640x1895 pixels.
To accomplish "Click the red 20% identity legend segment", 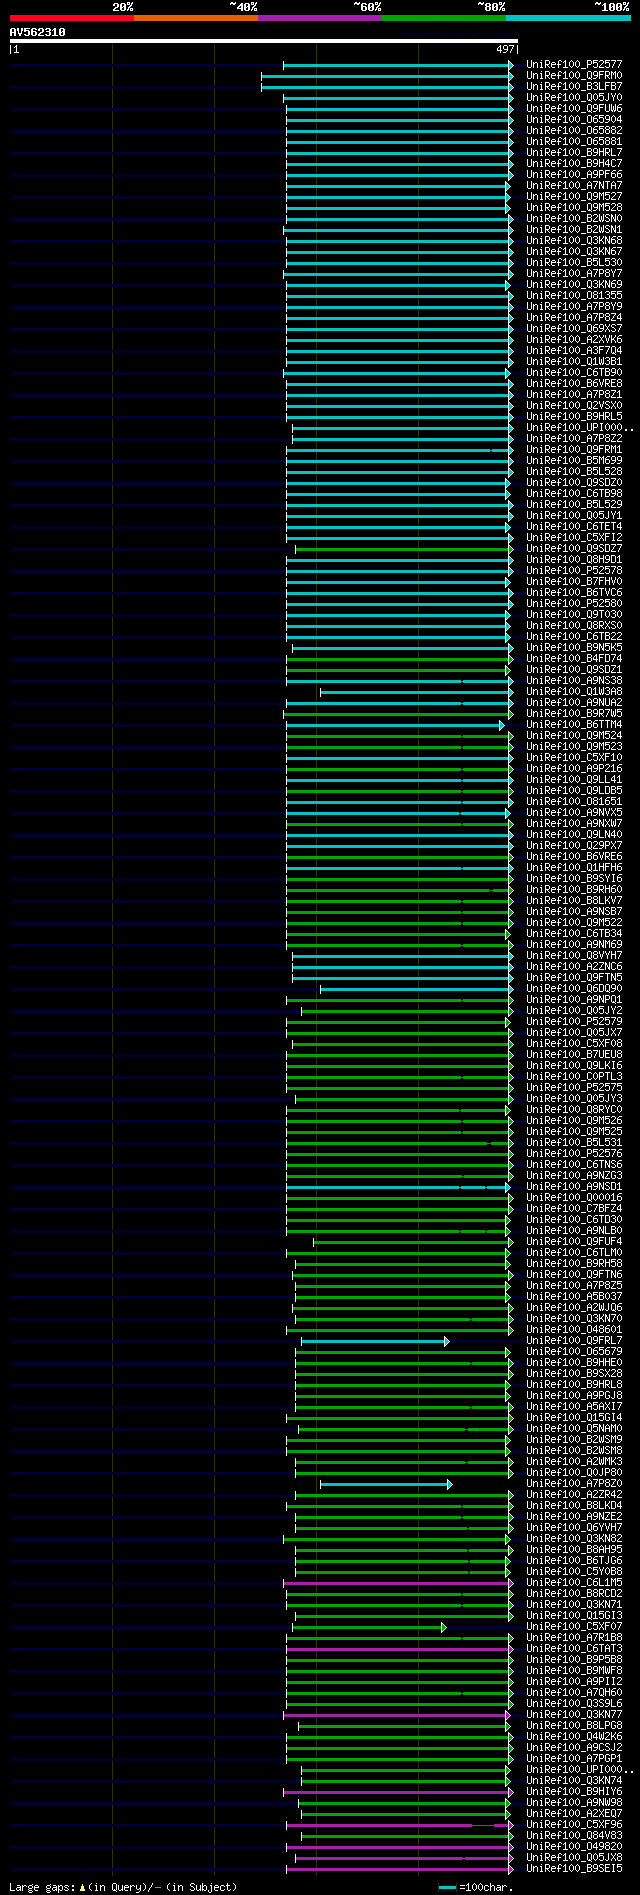I will 71,18.
